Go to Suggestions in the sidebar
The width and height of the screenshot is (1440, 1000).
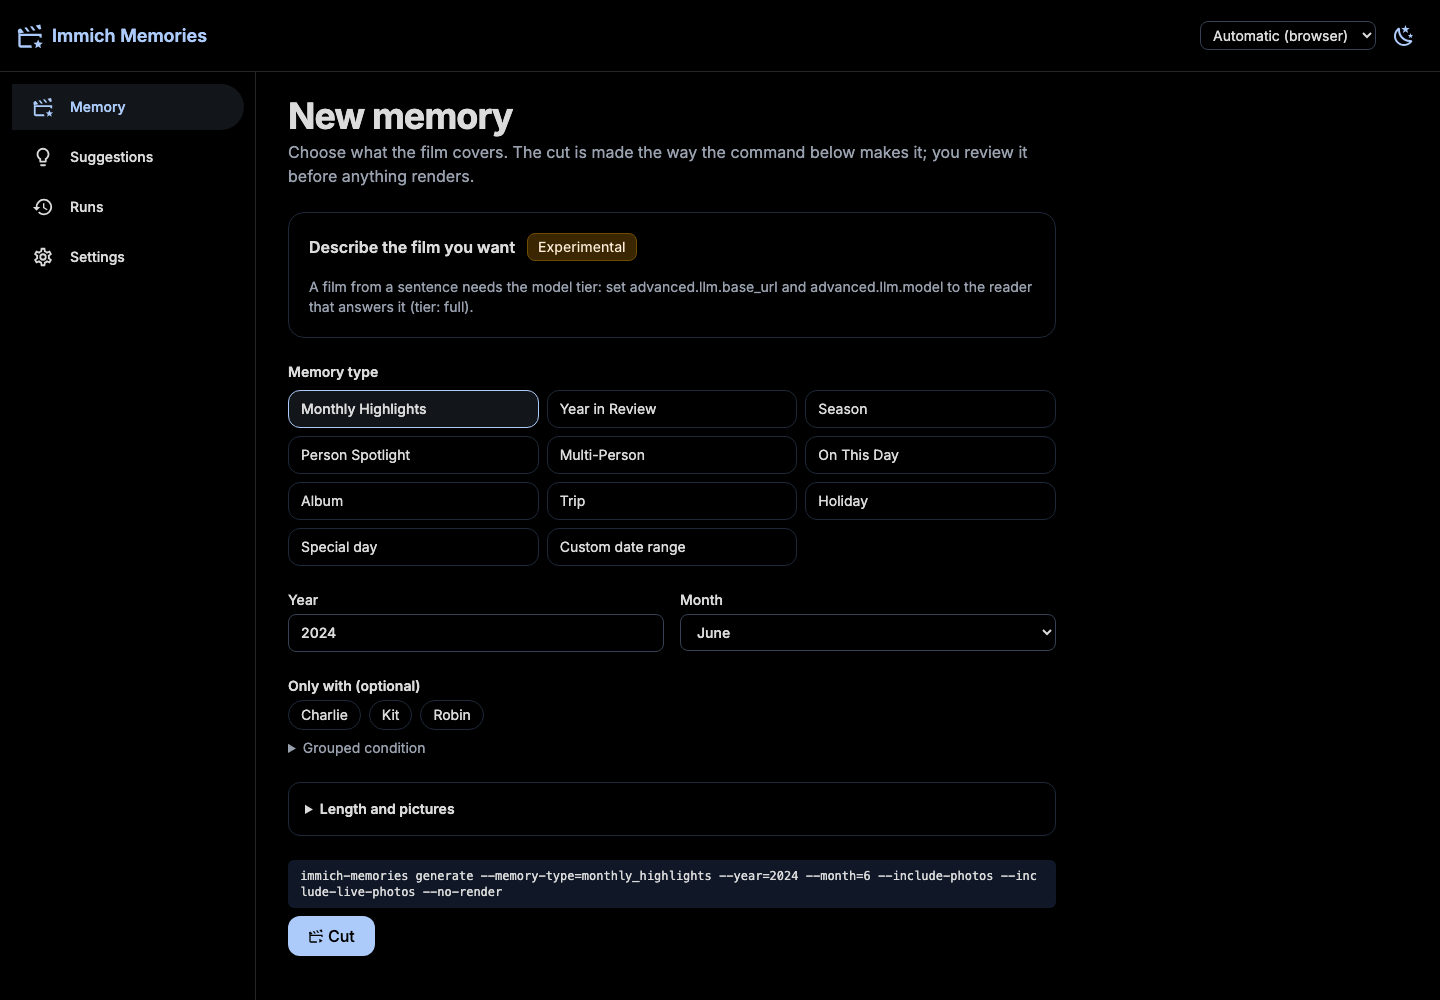(x=128, y=157)
